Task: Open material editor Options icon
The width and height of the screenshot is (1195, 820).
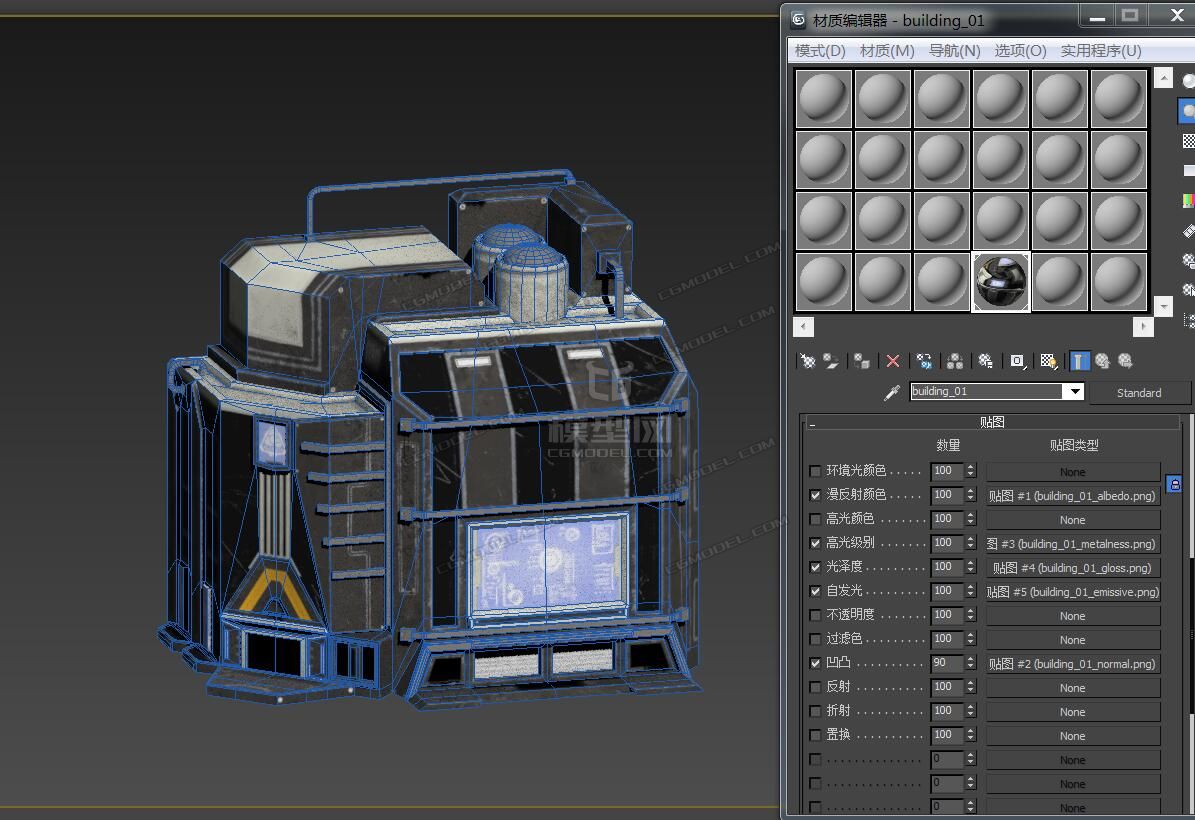Action: pos(1187,261)
